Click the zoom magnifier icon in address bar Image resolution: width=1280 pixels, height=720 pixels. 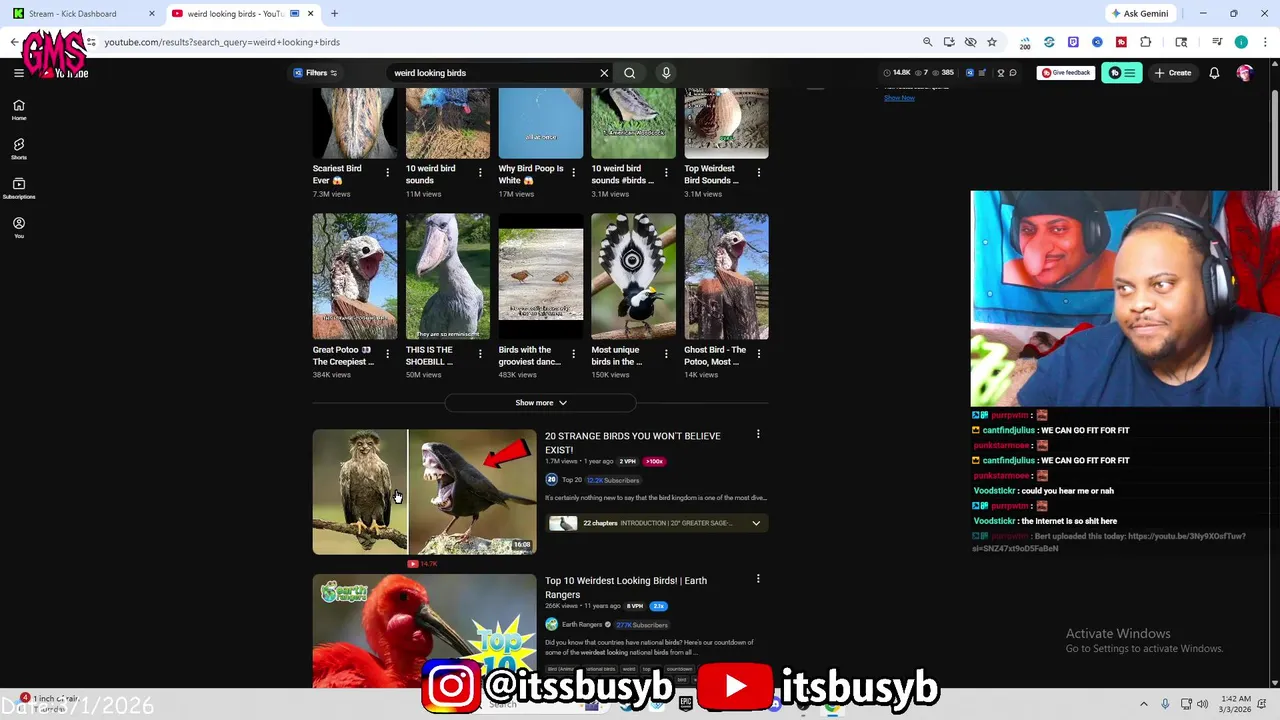click(927, 42)
